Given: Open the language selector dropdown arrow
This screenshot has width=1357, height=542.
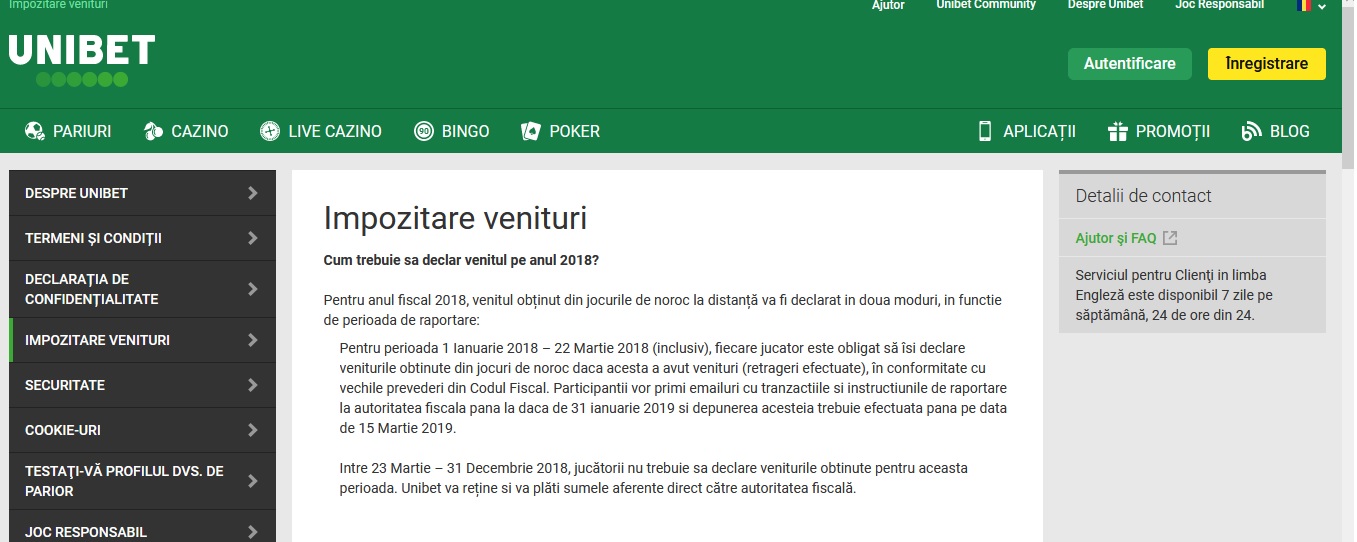Looking at the screenshot, I should [1322, 6].
